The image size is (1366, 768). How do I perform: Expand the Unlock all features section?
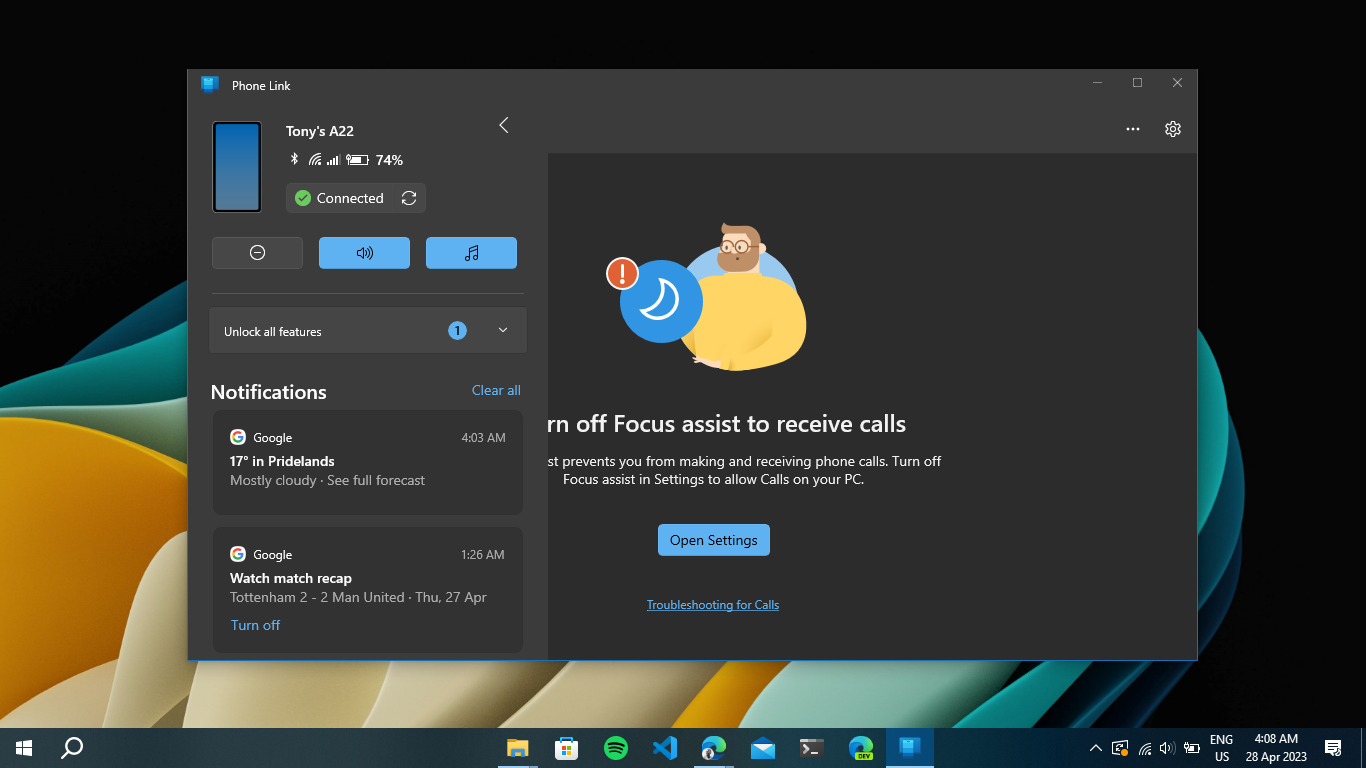tap(368, 331)
